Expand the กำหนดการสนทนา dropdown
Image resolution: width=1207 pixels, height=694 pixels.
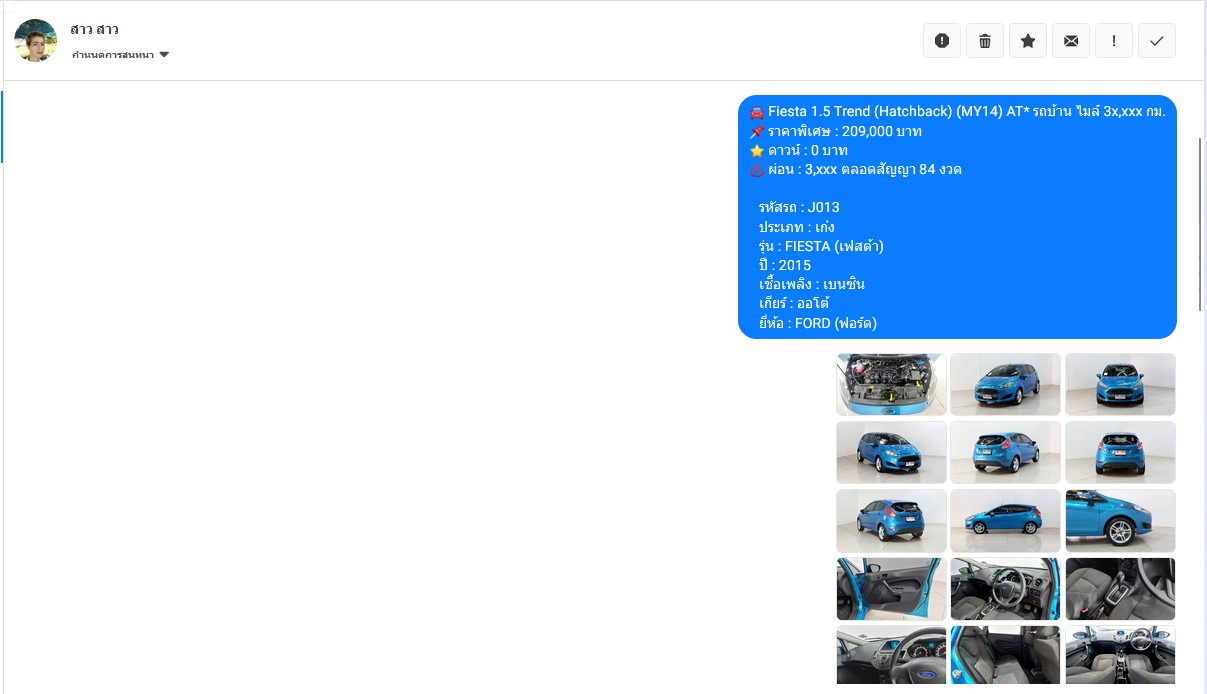coord(120,55)
